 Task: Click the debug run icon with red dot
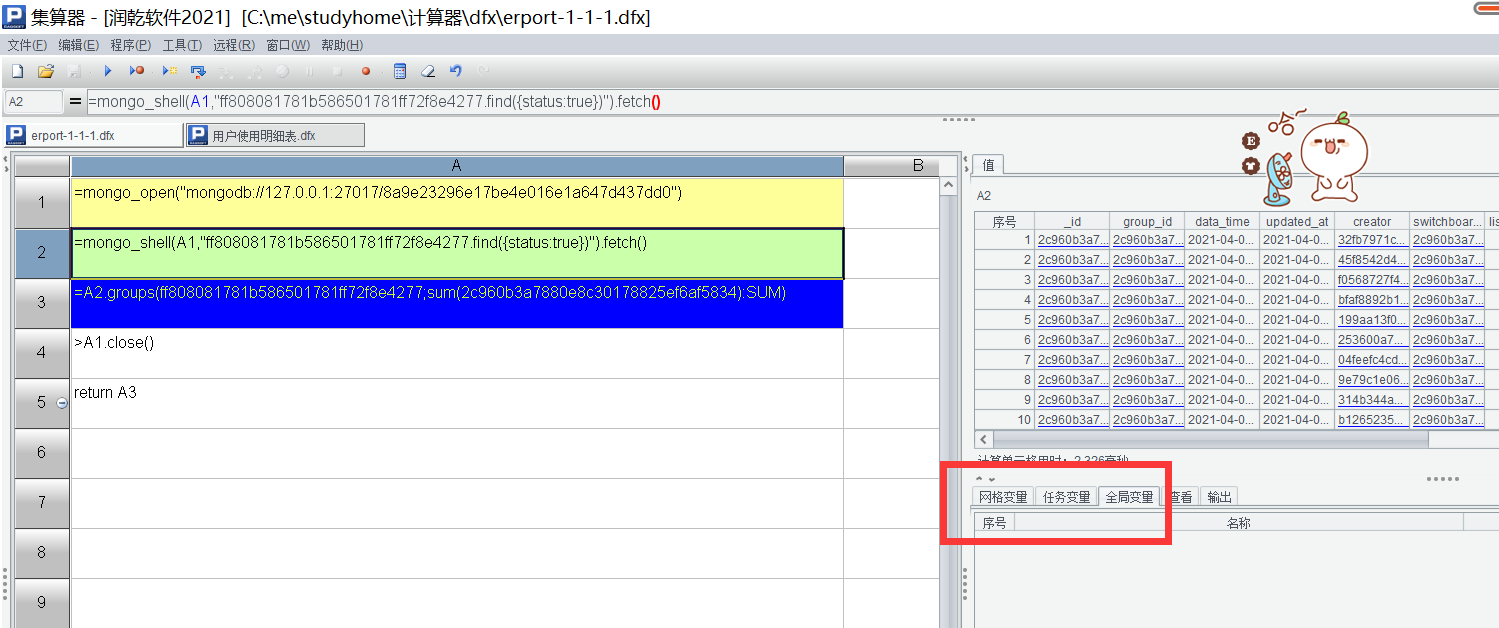137,71
